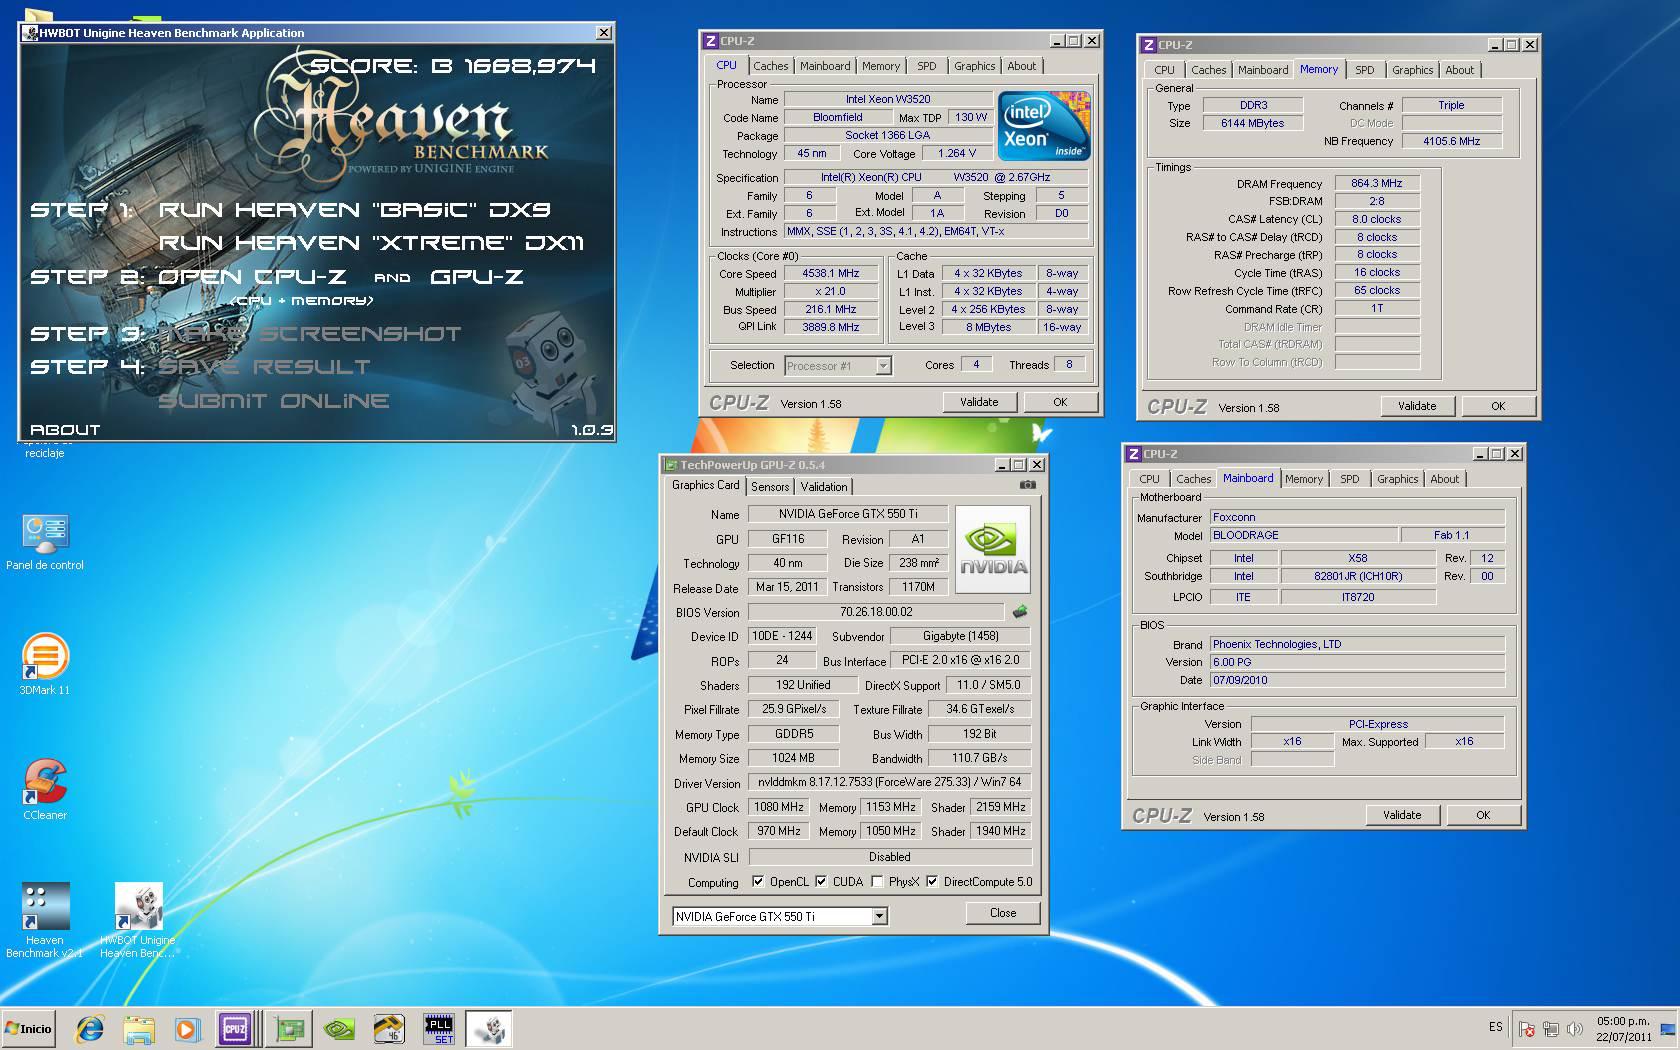Open CPU tab in CPU-Z Memory window
Viewport: 1680px width, 1050px height.
(1164, 70)
